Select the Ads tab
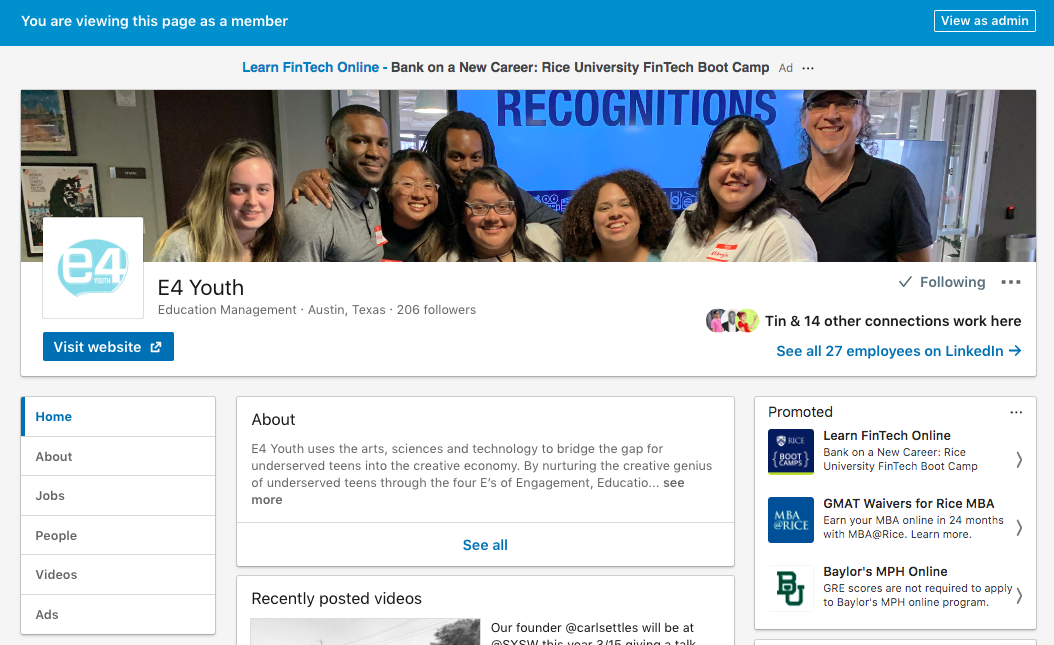This screenshot has height=645, width=1054. (118, 615)
